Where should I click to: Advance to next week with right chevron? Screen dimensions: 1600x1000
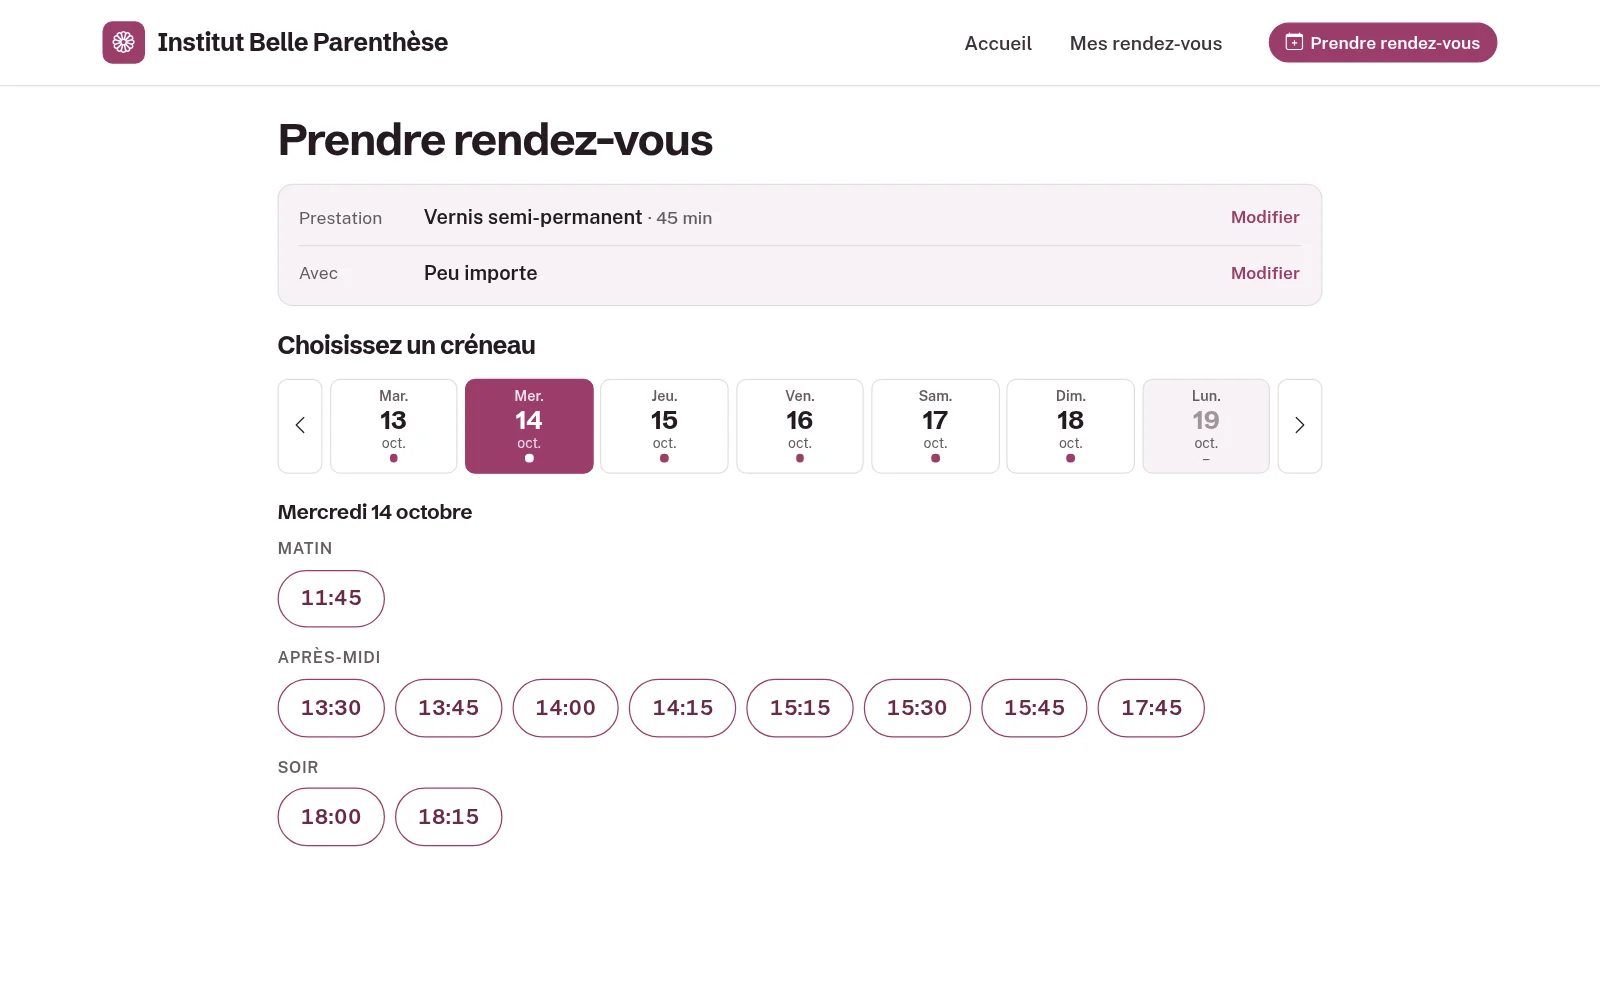tap(1300, 426)
